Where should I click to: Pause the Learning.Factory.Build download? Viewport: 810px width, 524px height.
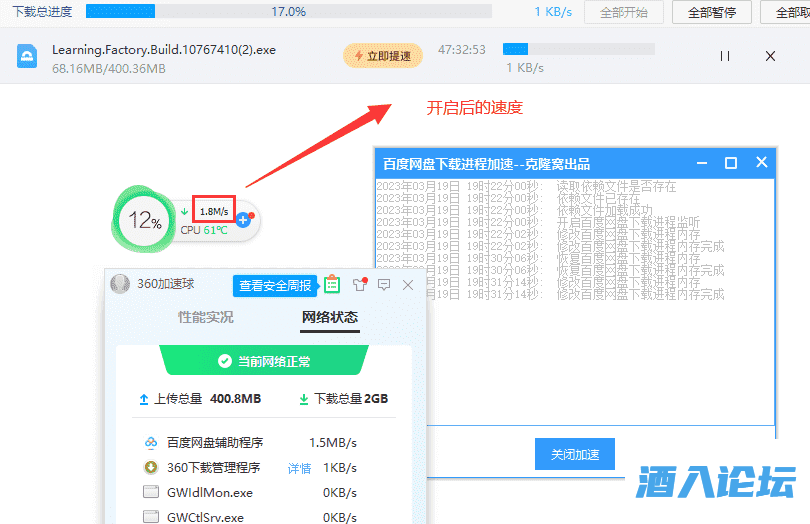725,56
